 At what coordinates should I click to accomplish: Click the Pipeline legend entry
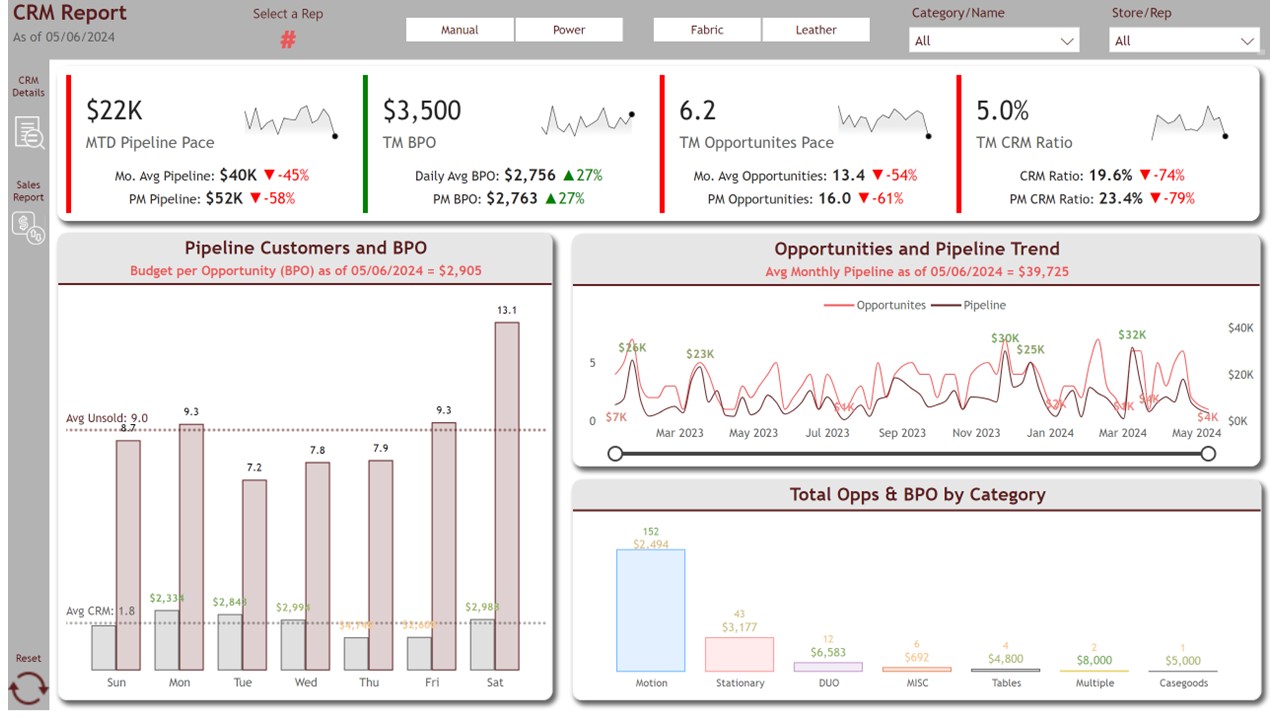[x=976, y=305]
